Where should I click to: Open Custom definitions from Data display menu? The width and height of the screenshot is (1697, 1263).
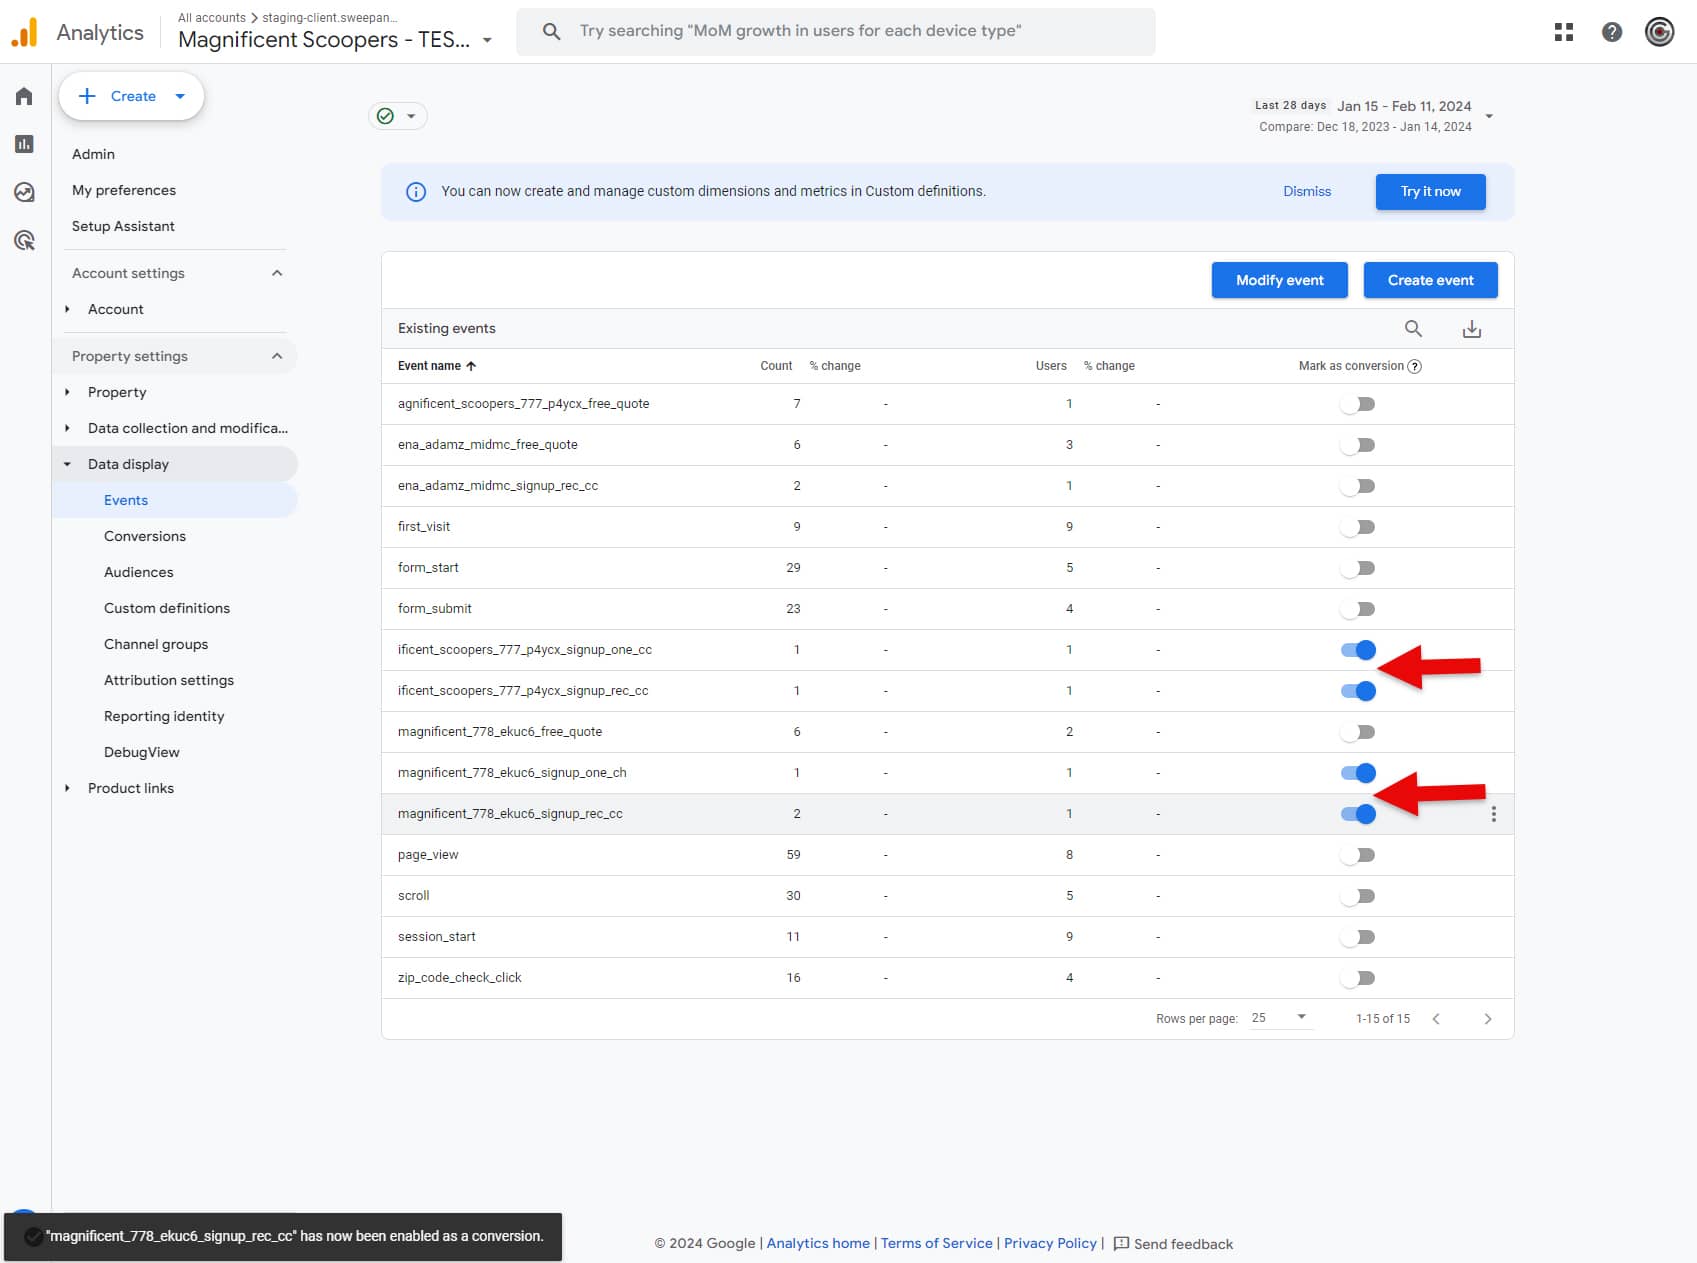pos(167,608)
